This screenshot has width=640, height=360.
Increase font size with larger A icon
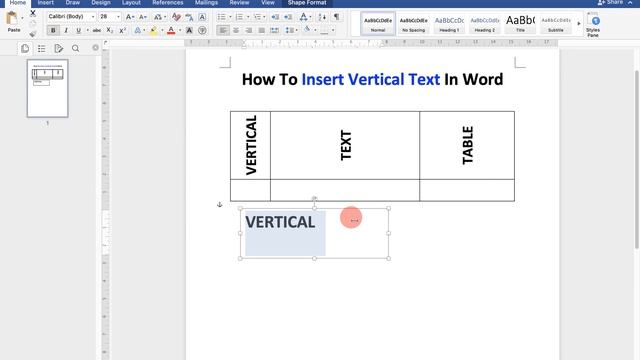pyautogui.click(x=129, y=17)
